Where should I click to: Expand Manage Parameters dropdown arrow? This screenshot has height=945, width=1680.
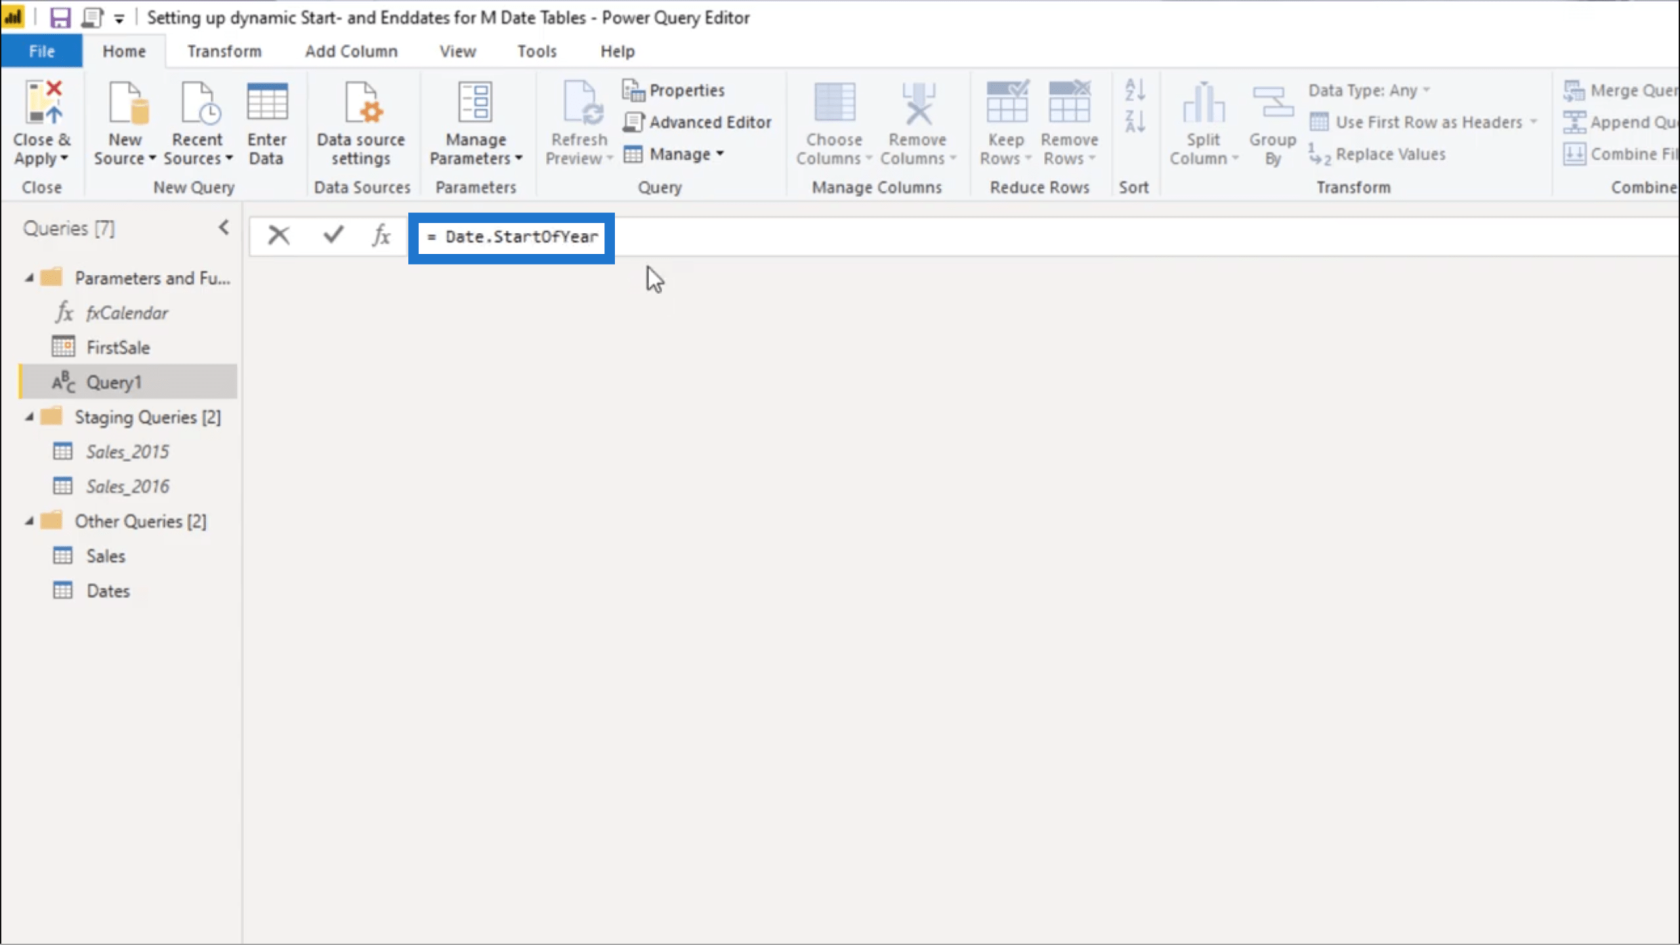point(518,159)
